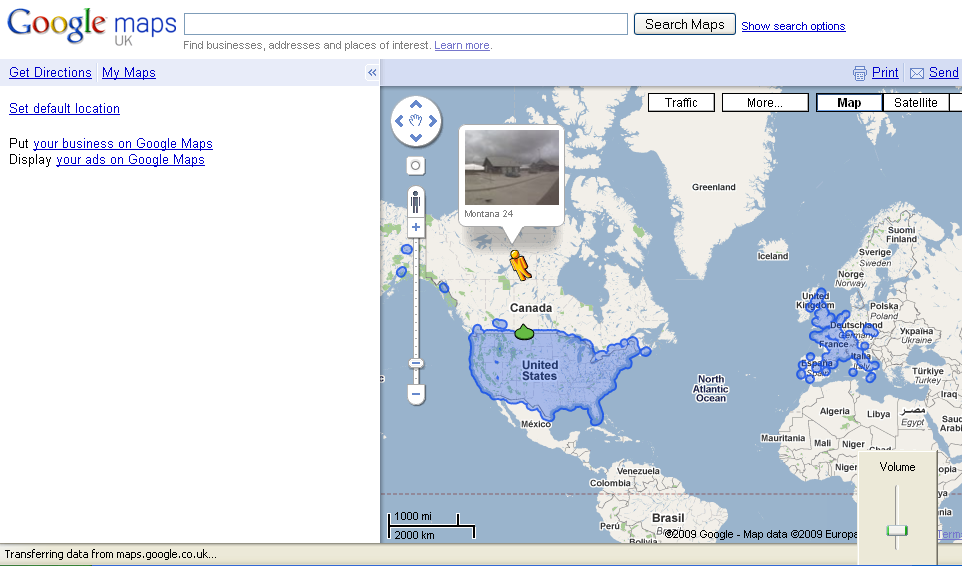The height and width of the screenshot is (566, 962).
Task: Click the Brasil label on map
Action: [668, 518]
